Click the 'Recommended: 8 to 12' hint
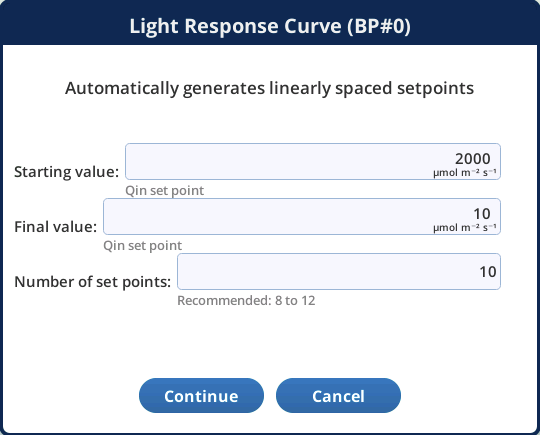Image resolution: width=540 pixels, height=435 pixels. (x=246, y=301)
